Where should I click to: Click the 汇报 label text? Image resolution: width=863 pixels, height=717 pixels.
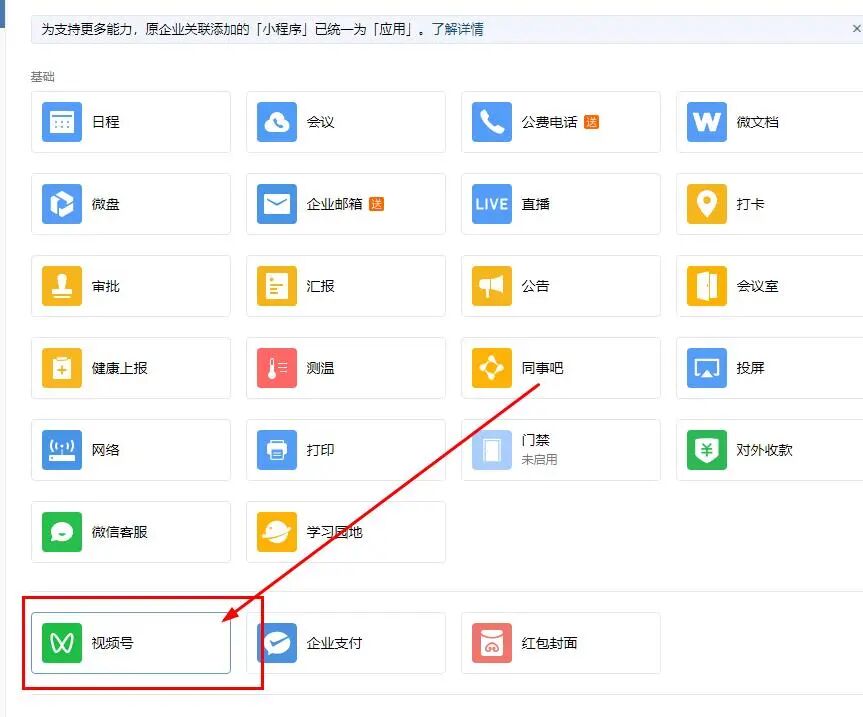point(320,286)
